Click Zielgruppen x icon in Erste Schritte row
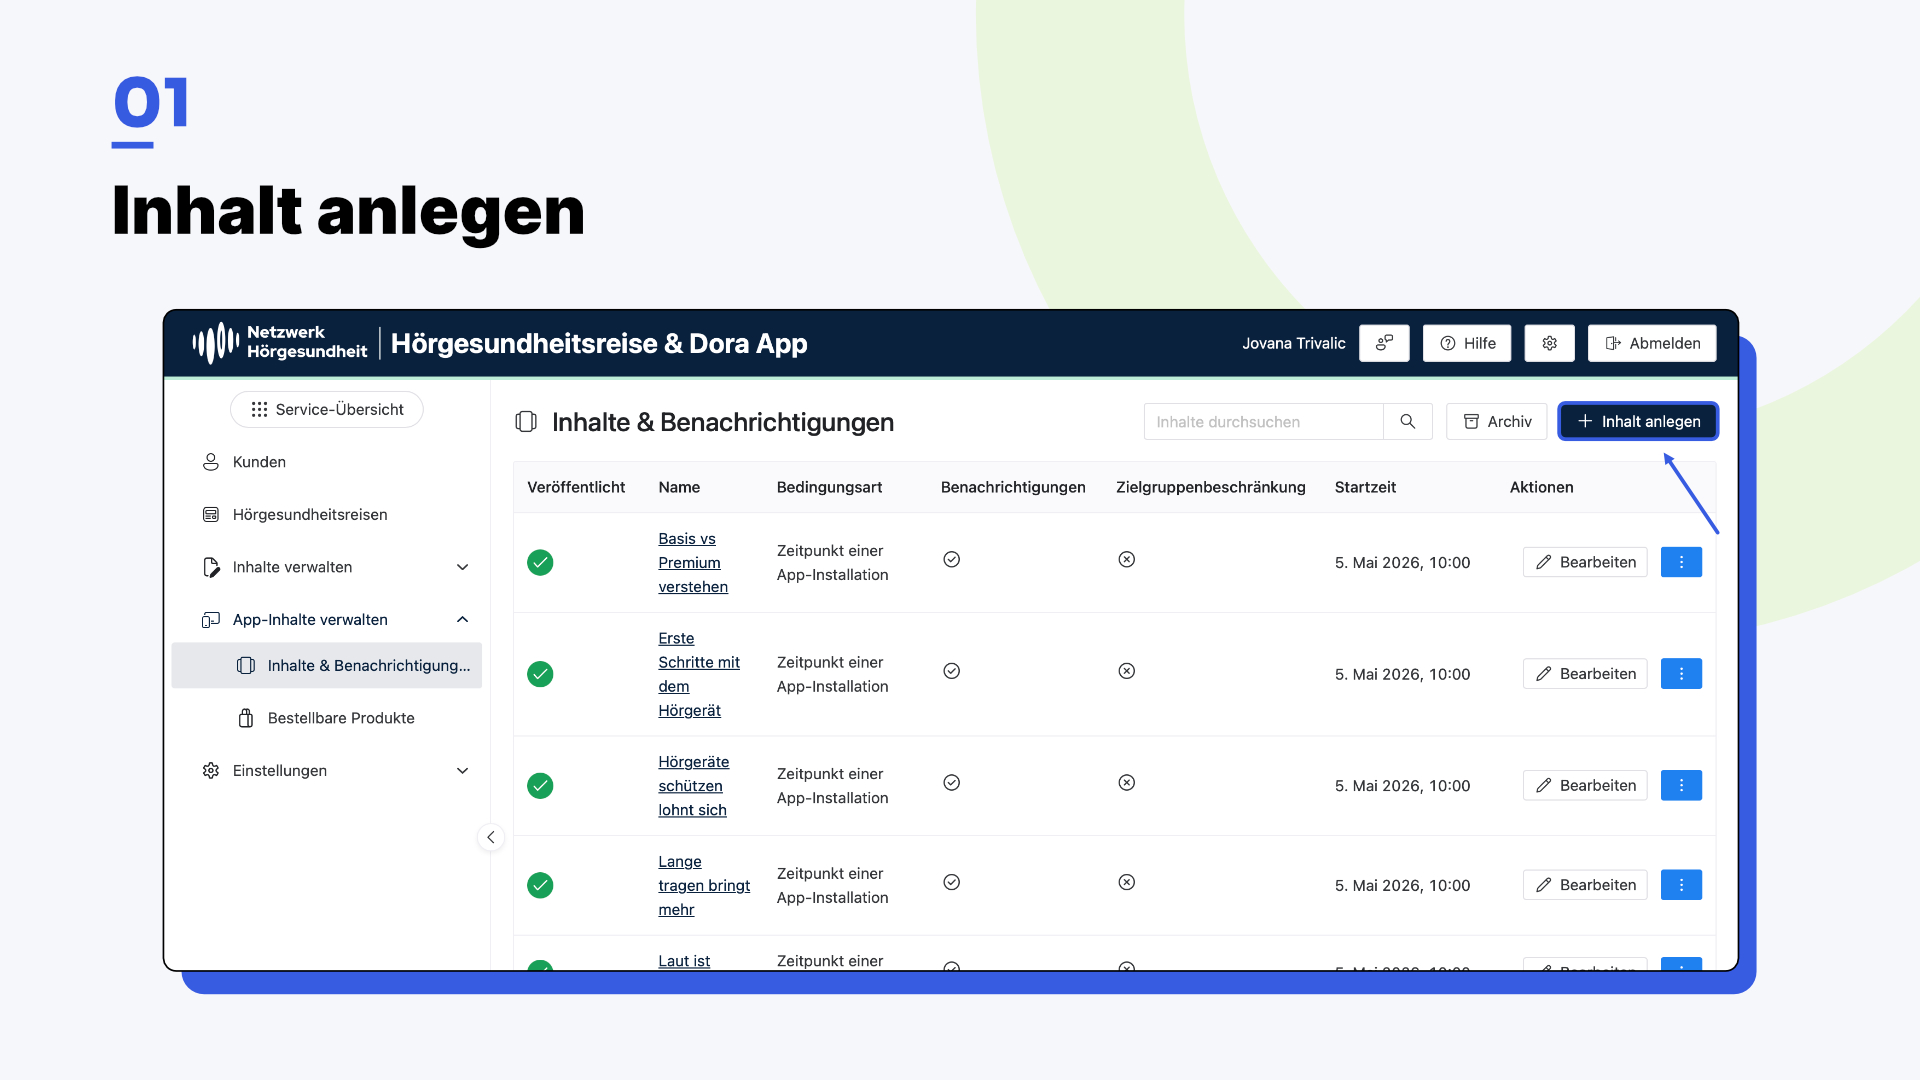 coord(1127,671)
